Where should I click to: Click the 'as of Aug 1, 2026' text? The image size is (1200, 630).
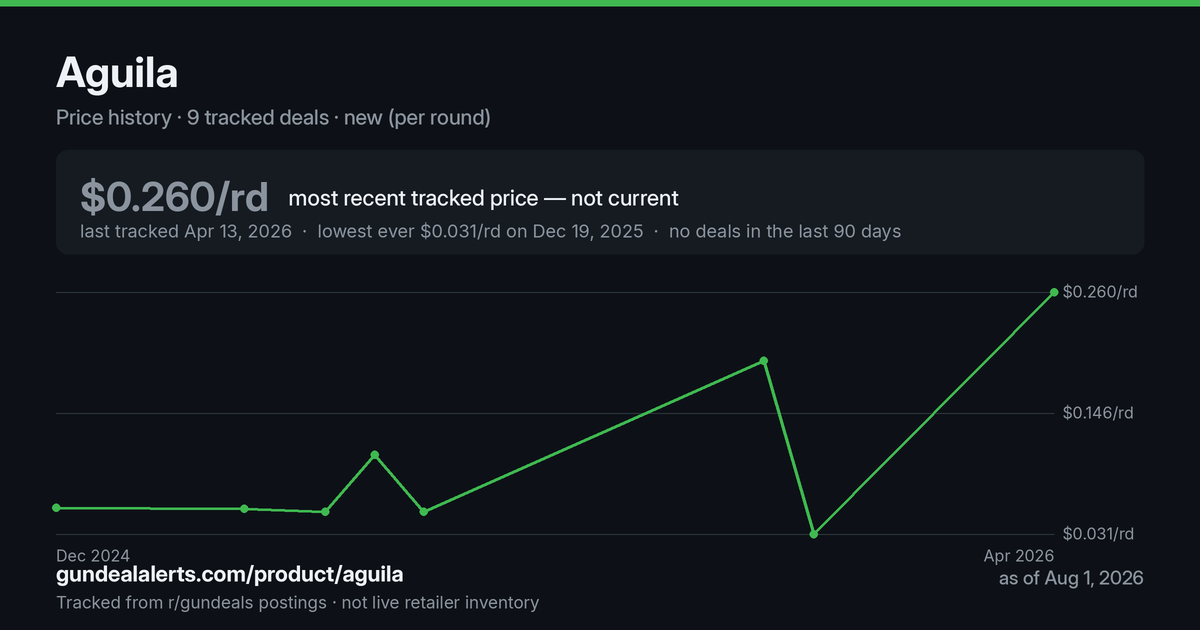pos(1071,579)
